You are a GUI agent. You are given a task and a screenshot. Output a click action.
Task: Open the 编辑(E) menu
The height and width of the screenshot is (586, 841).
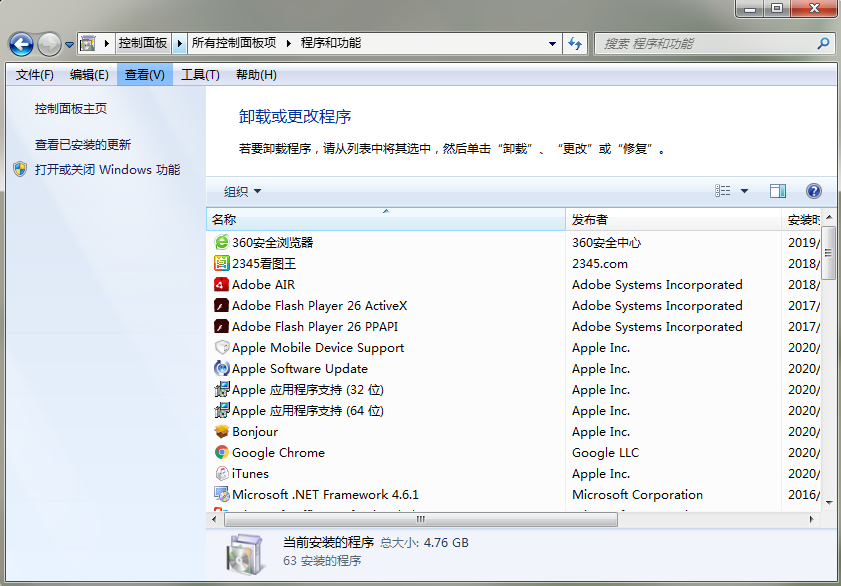89,75
